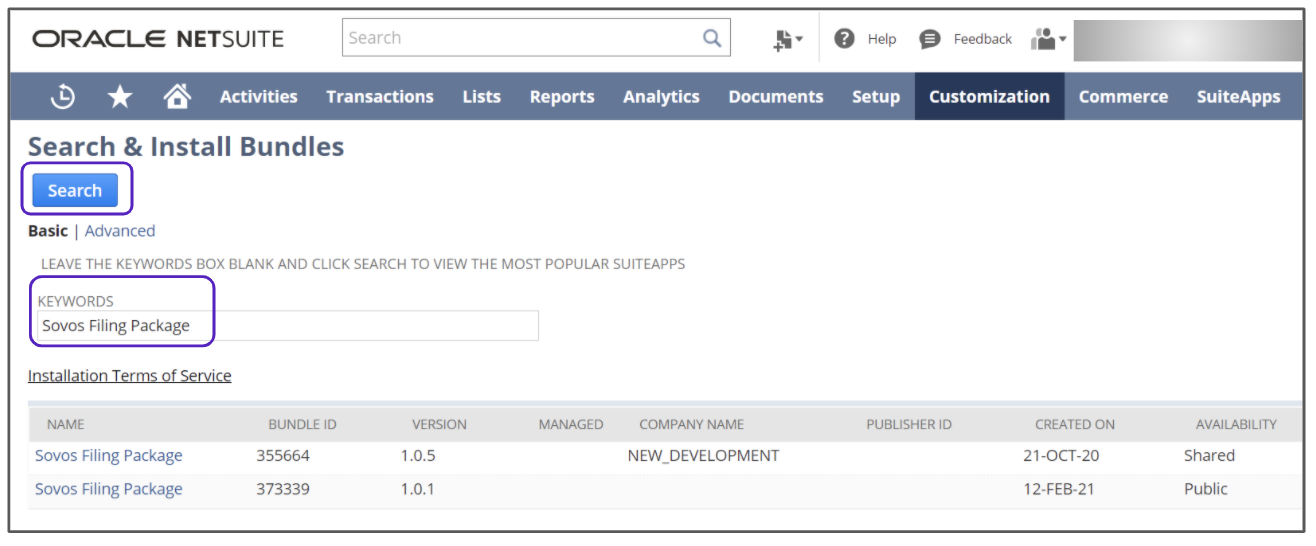Open Sovos Filing Package bundle 373339
The width and height of the screenshot is (1316, 546).
(x=109, y=489)
